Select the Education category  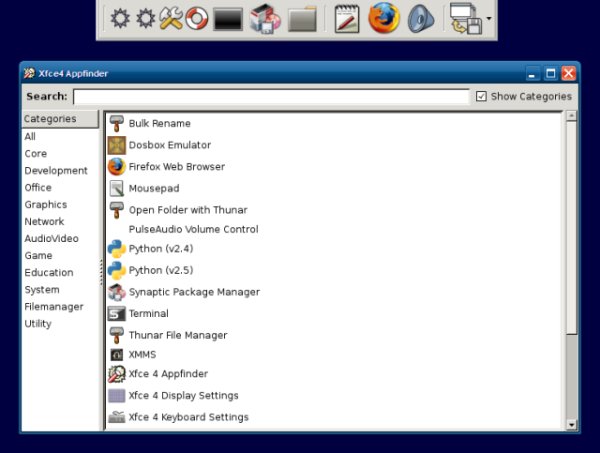point(49,272)
